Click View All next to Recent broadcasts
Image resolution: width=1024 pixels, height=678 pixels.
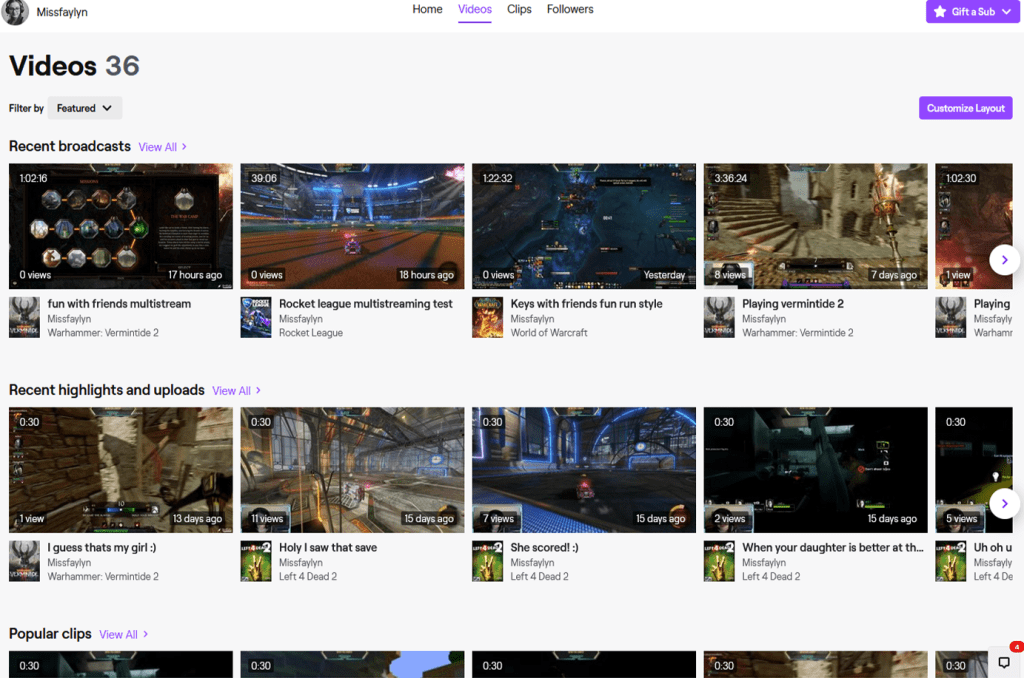click(163, 147)
